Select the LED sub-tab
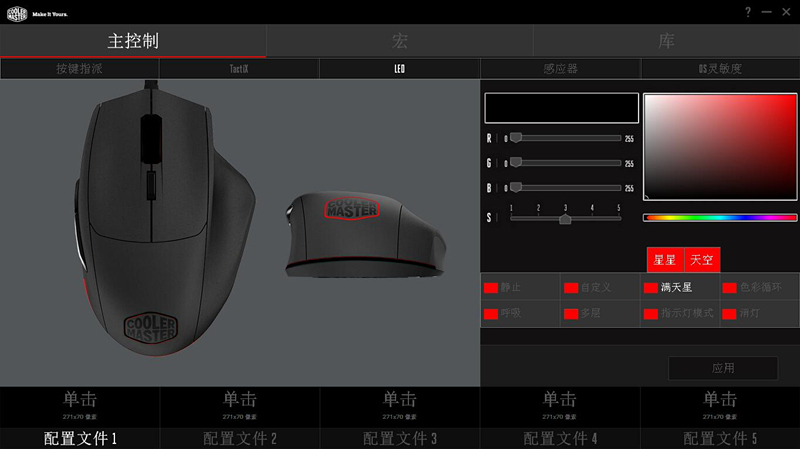The height and width of the screenshot is (449, 800). tap(399, 68)
